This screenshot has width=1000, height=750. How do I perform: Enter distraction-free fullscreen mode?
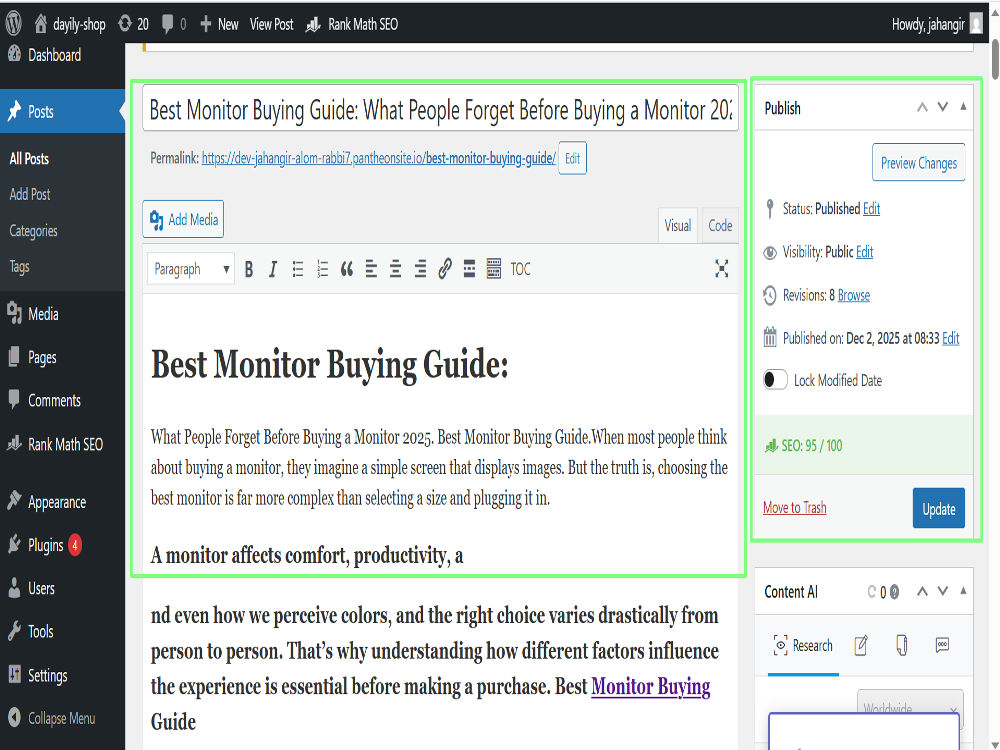pos(721,268)
